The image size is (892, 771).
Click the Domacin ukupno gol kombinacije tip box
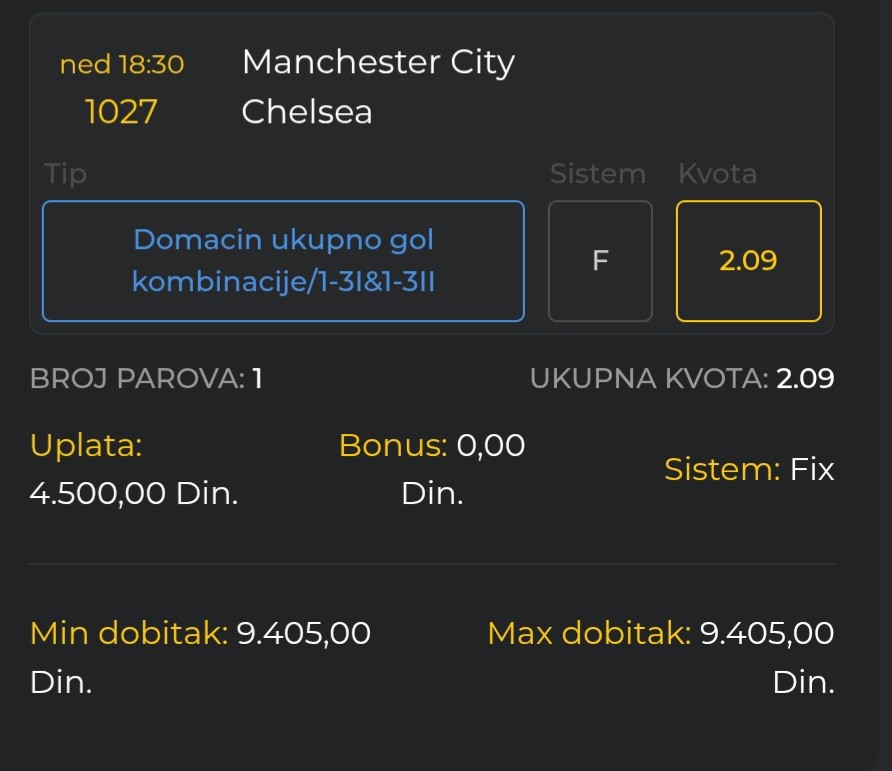pyautogui.click(x=283, y=261)
